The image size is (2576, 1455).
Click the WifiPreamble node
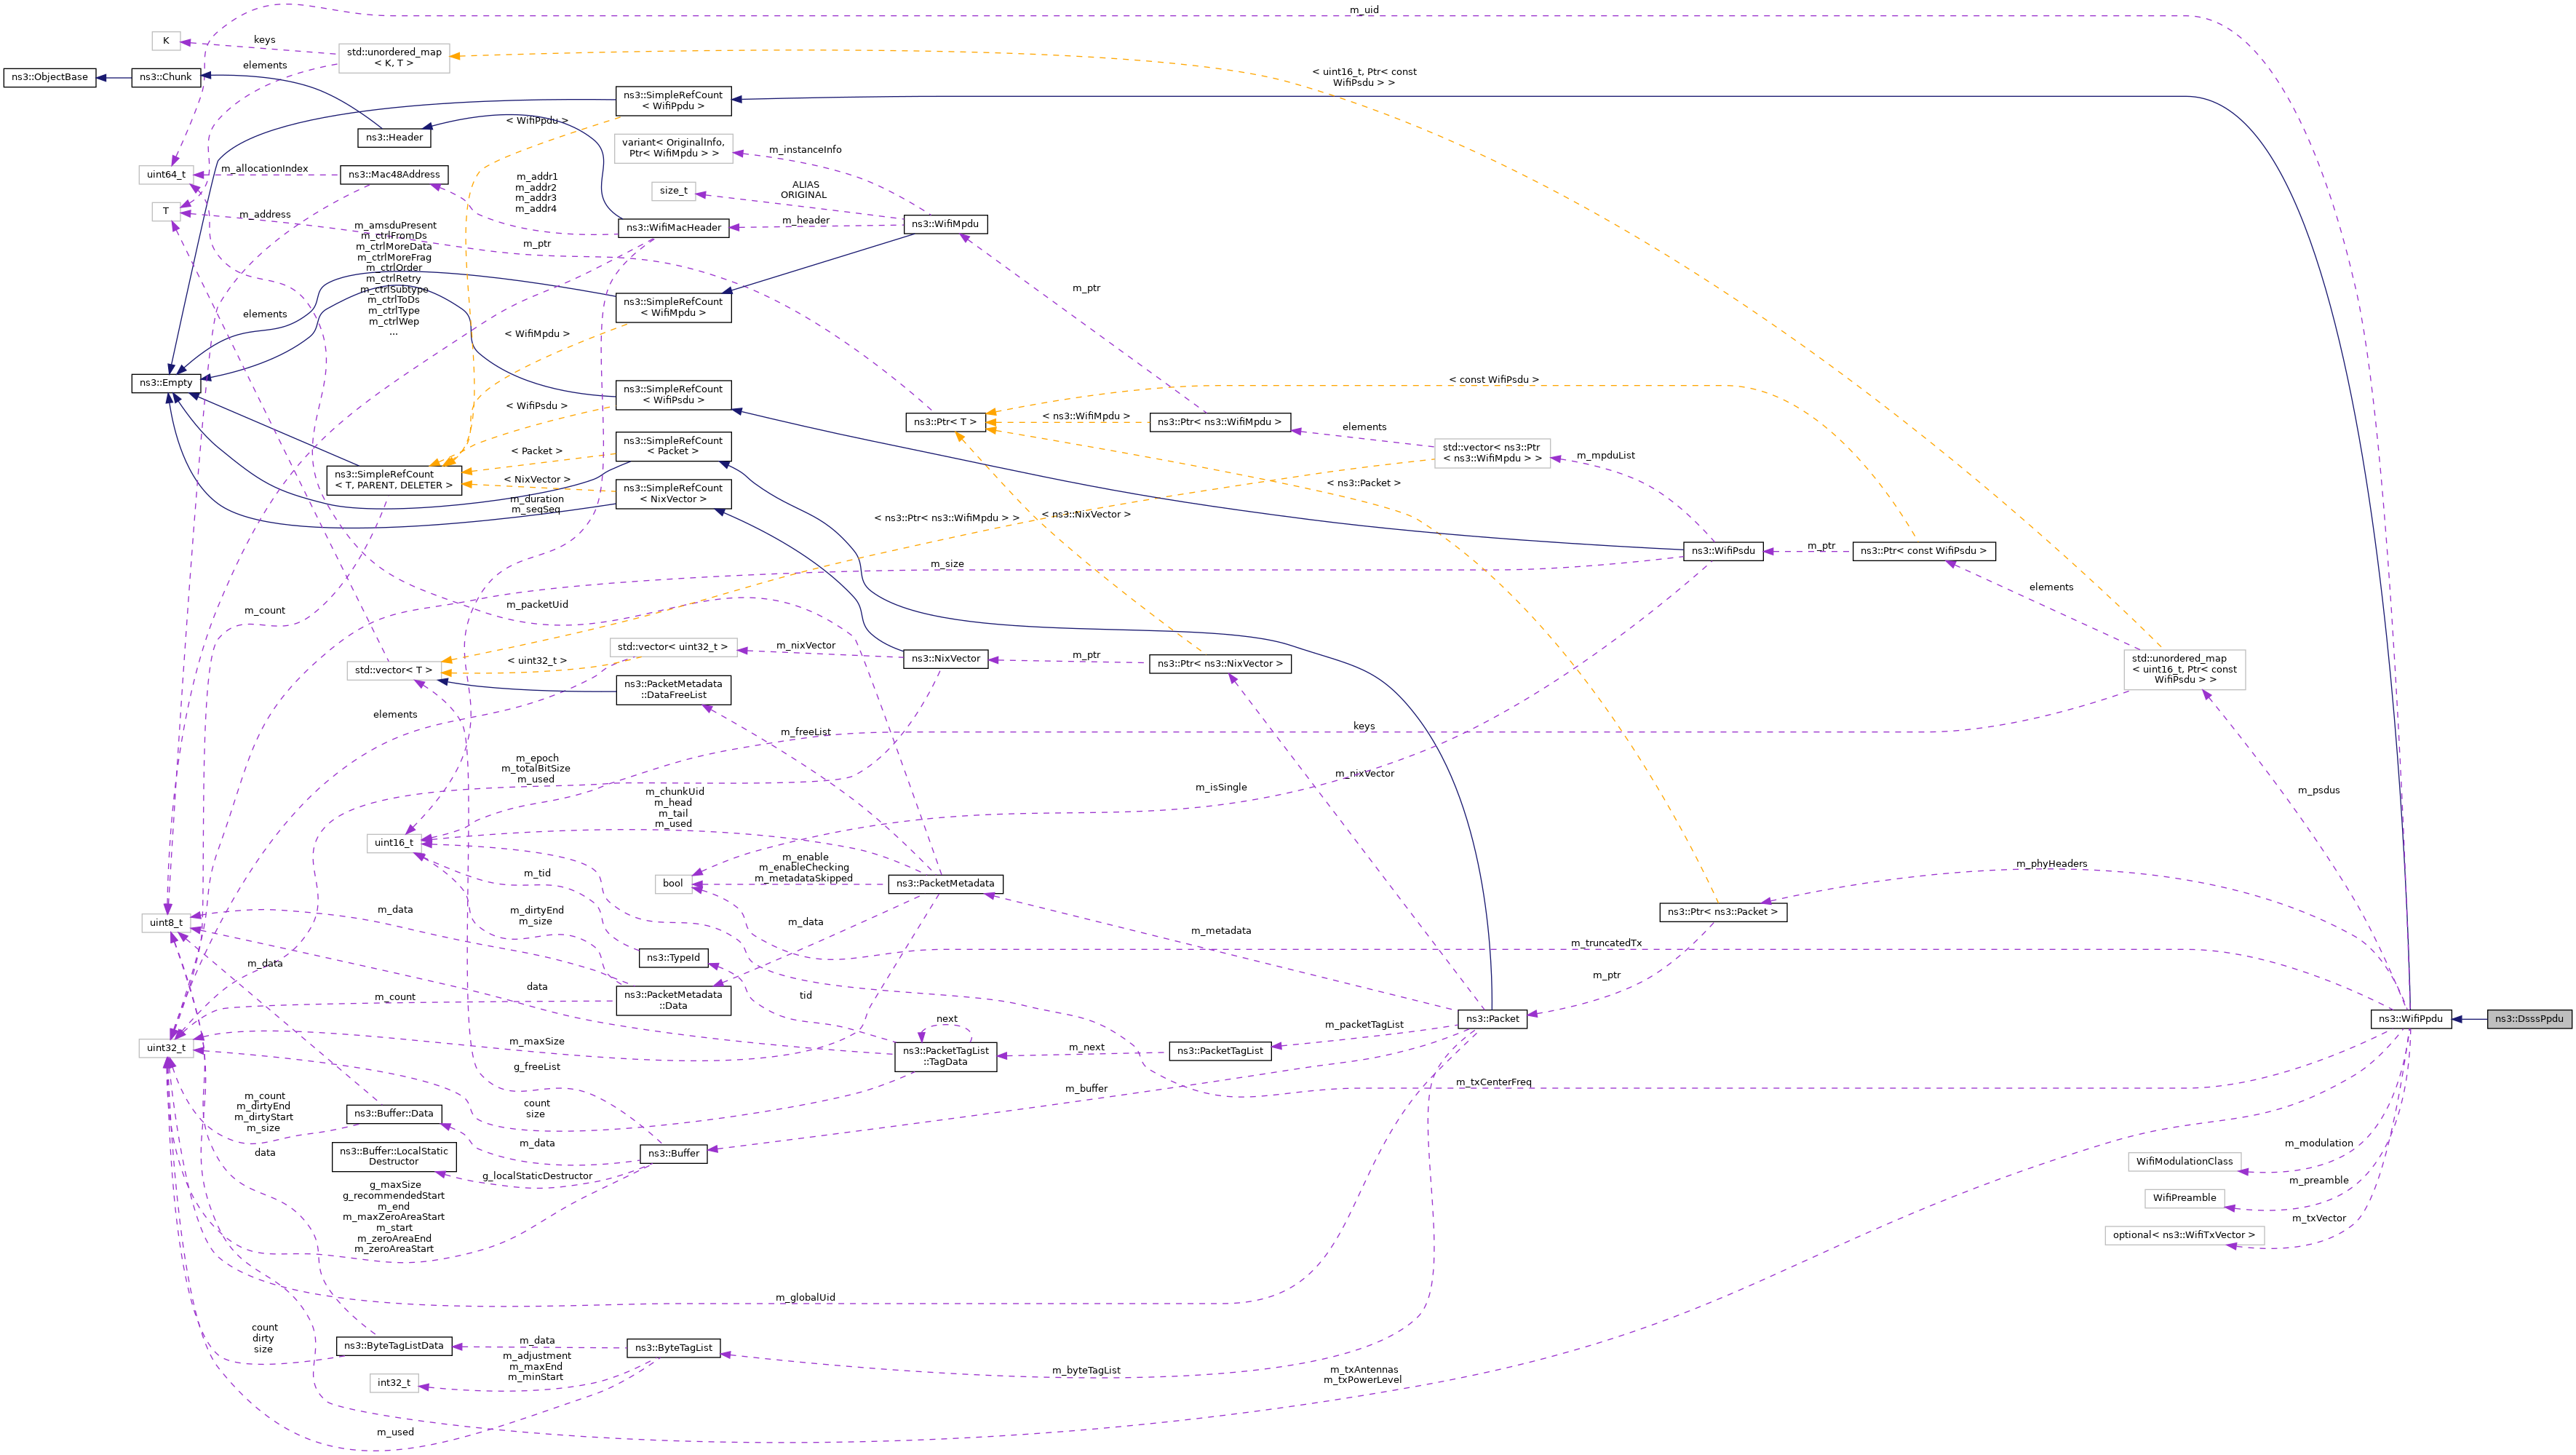pyautogui.click(x=2185, y=1198)
